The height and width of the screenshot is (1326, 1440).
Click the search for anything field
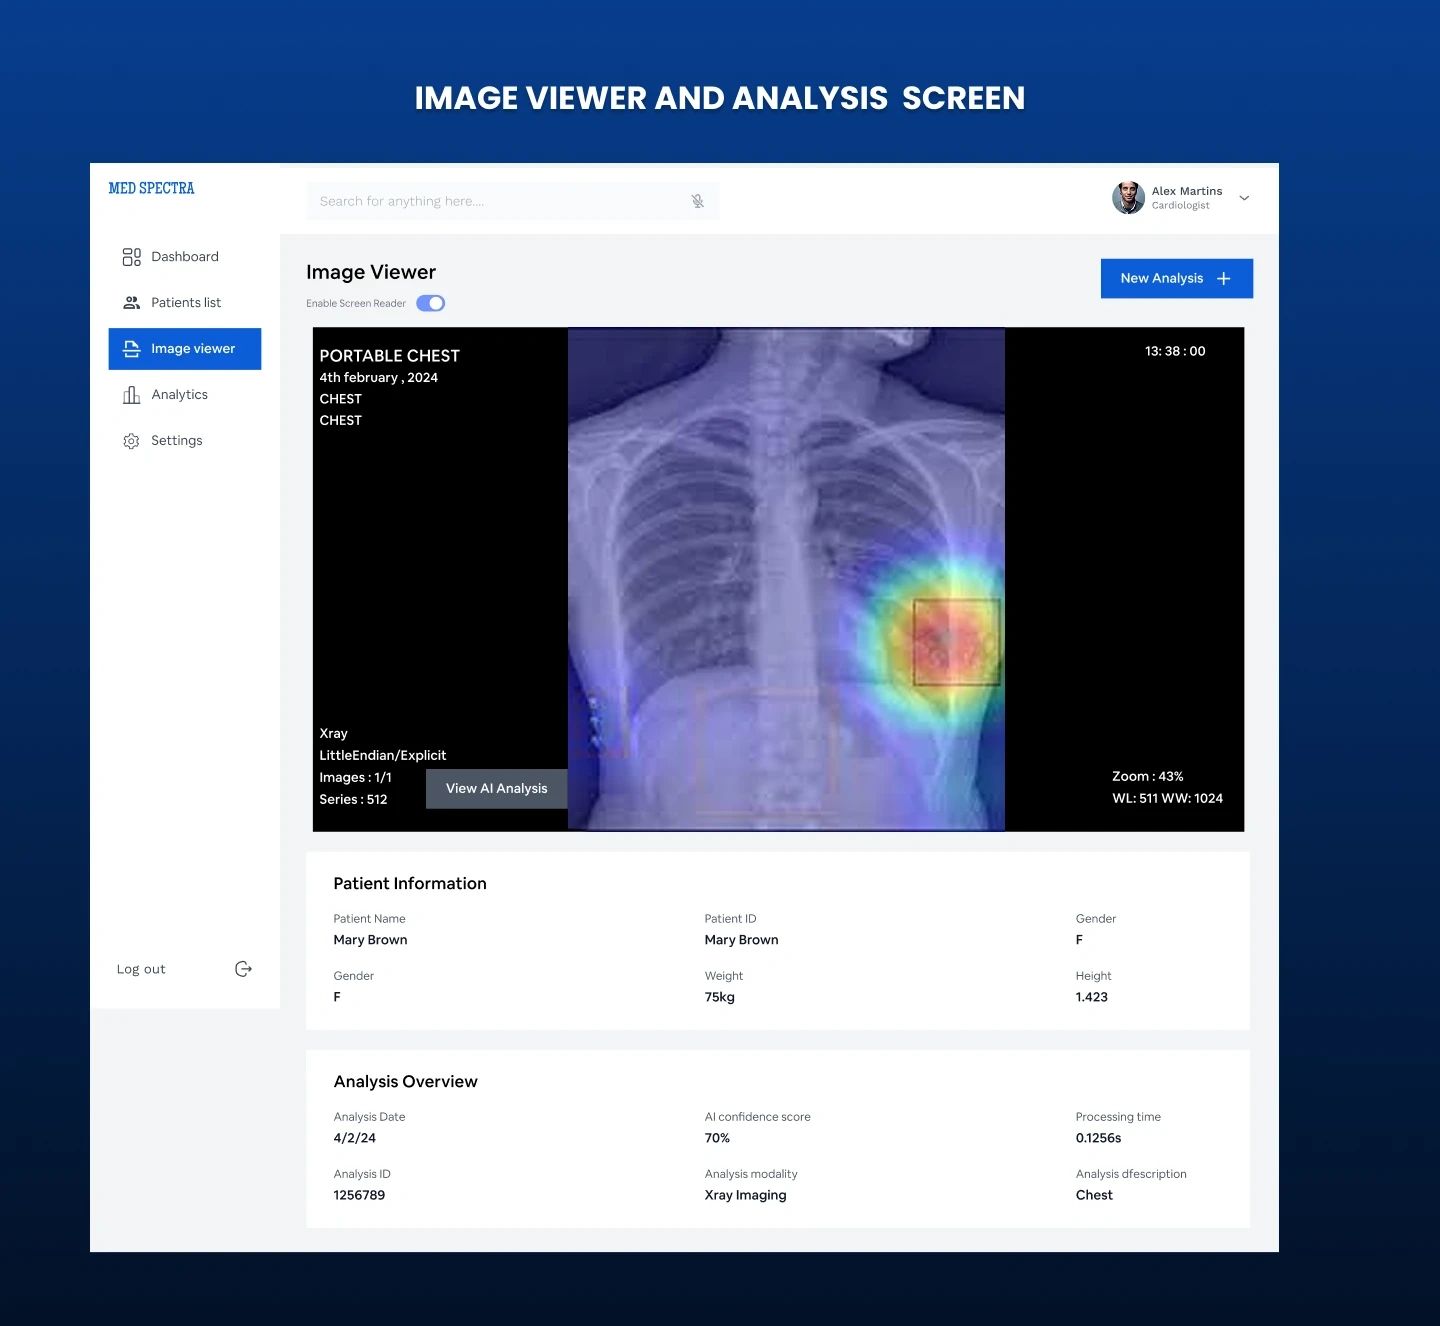(513, 201)
